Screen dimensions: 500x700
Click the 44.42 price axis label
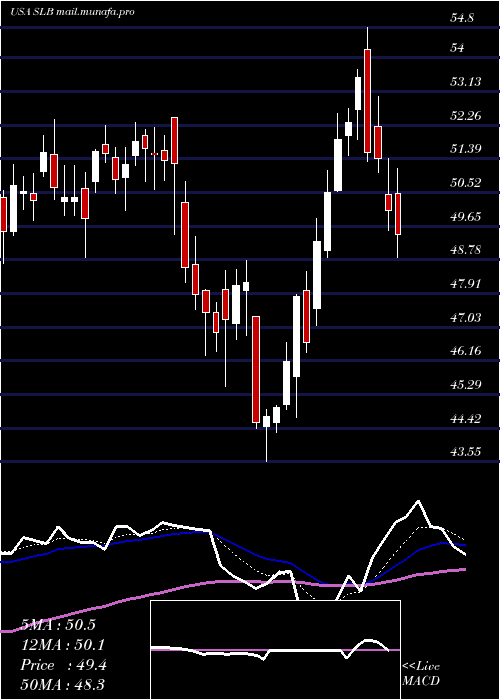(465, 419)
